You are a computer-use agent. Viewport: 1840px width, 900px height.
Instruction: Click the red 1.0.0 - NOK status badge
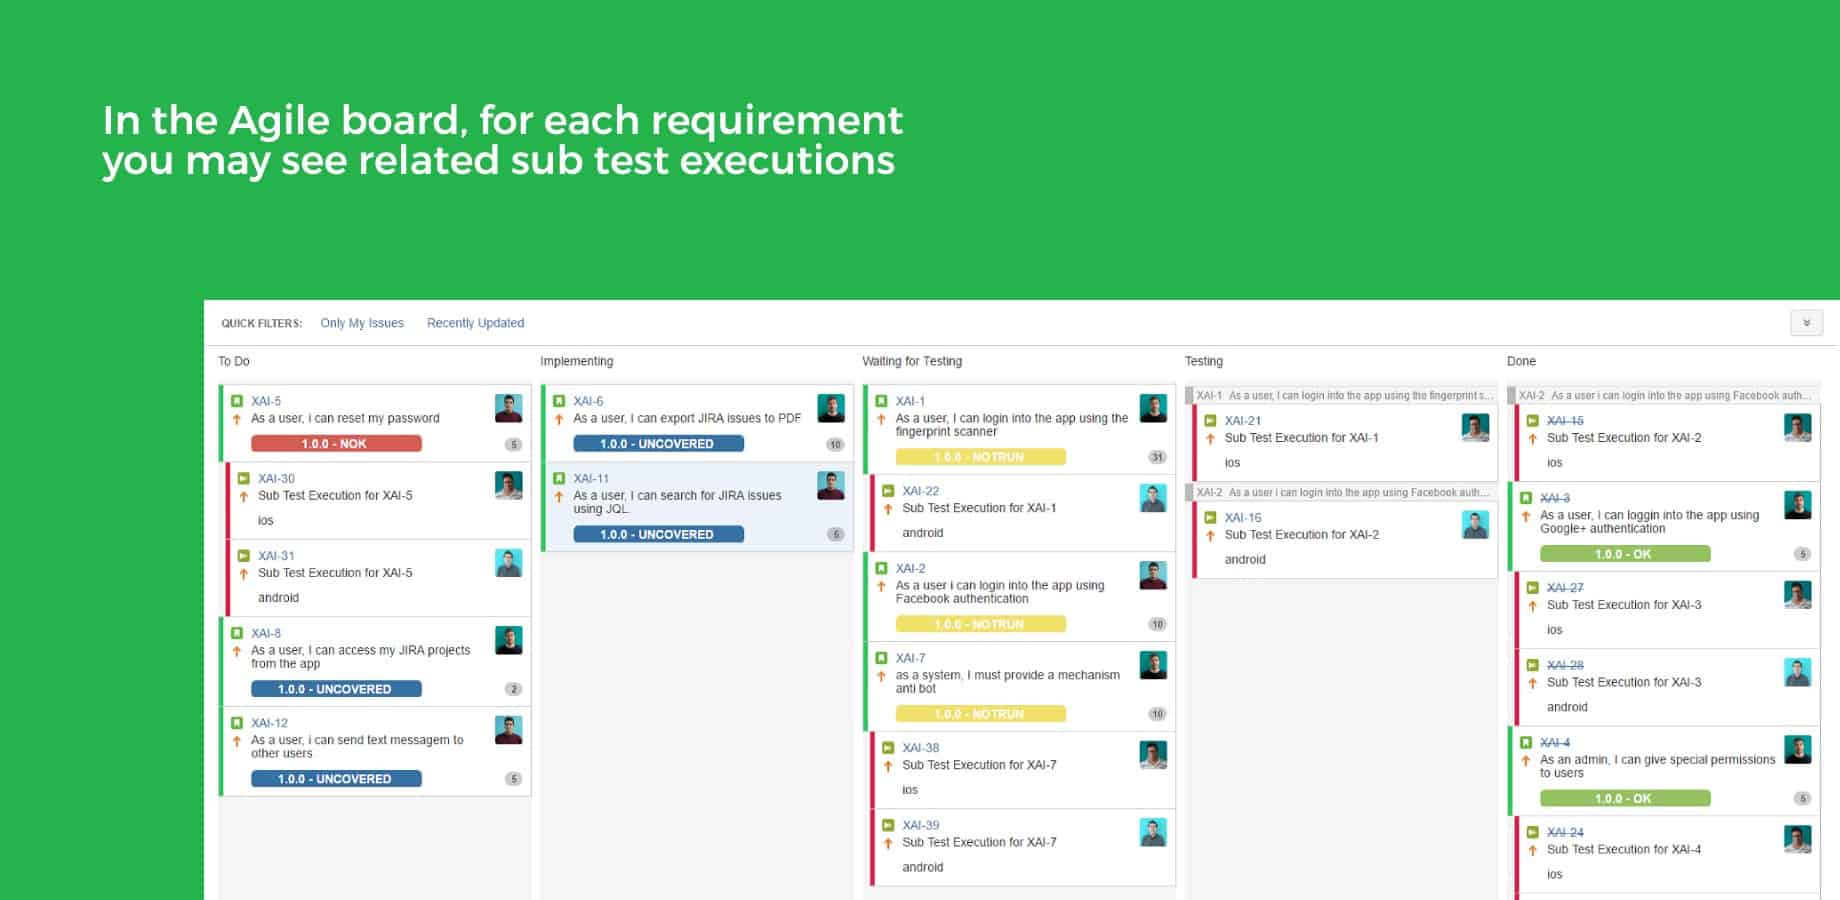(338, 443)
